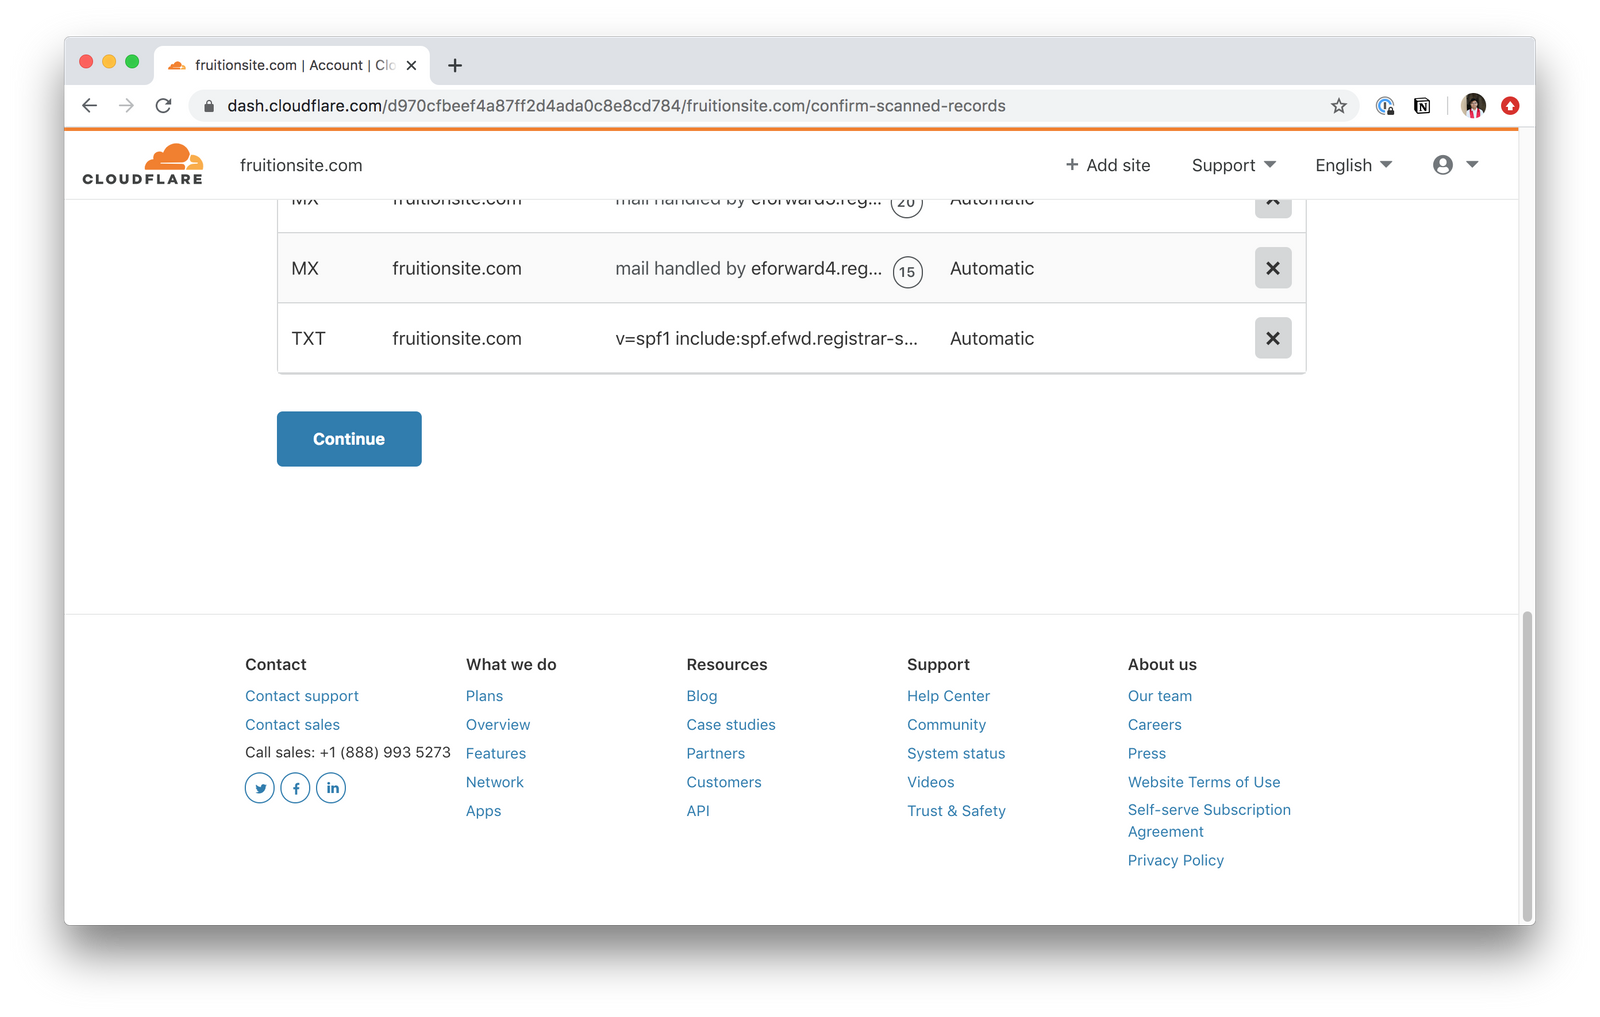This screenshot has height=1017, width=1600.
Task: Click the Notion extension icon
Action: click(x=1421, y=106)
